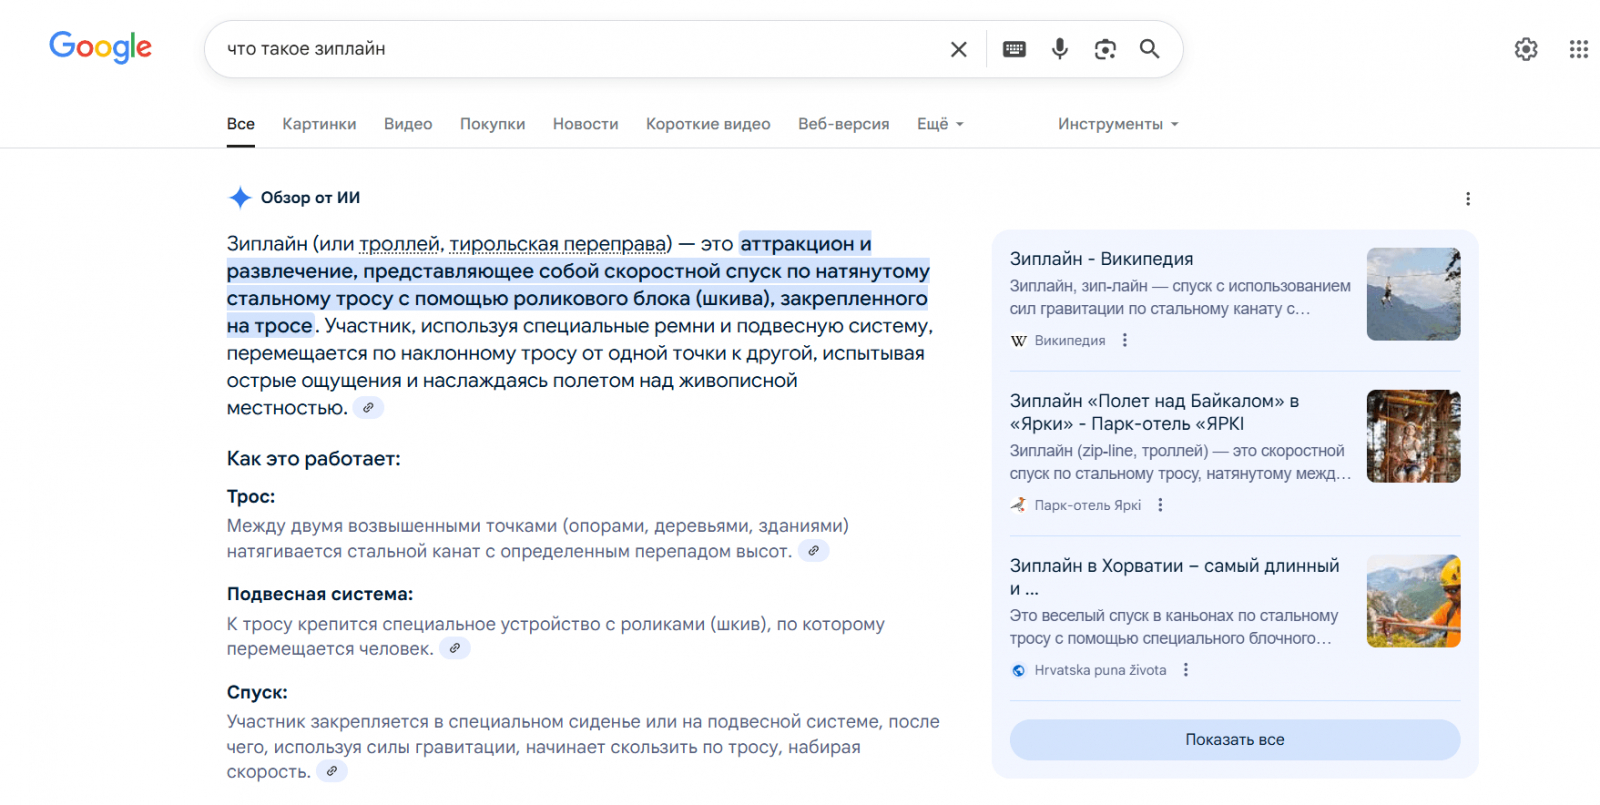Open the Google apps grid

point(1578,49)
